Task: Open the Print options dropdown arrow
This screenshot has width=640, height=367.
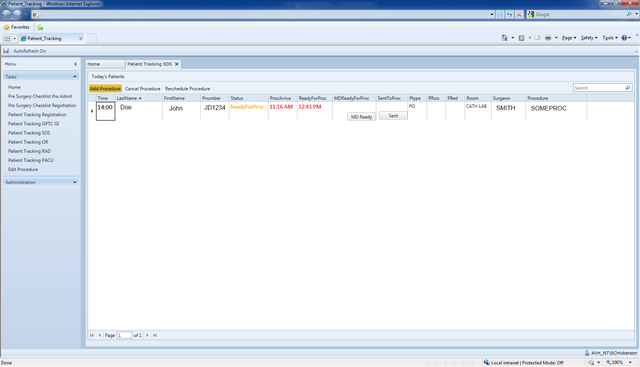Action: (556, 38)
